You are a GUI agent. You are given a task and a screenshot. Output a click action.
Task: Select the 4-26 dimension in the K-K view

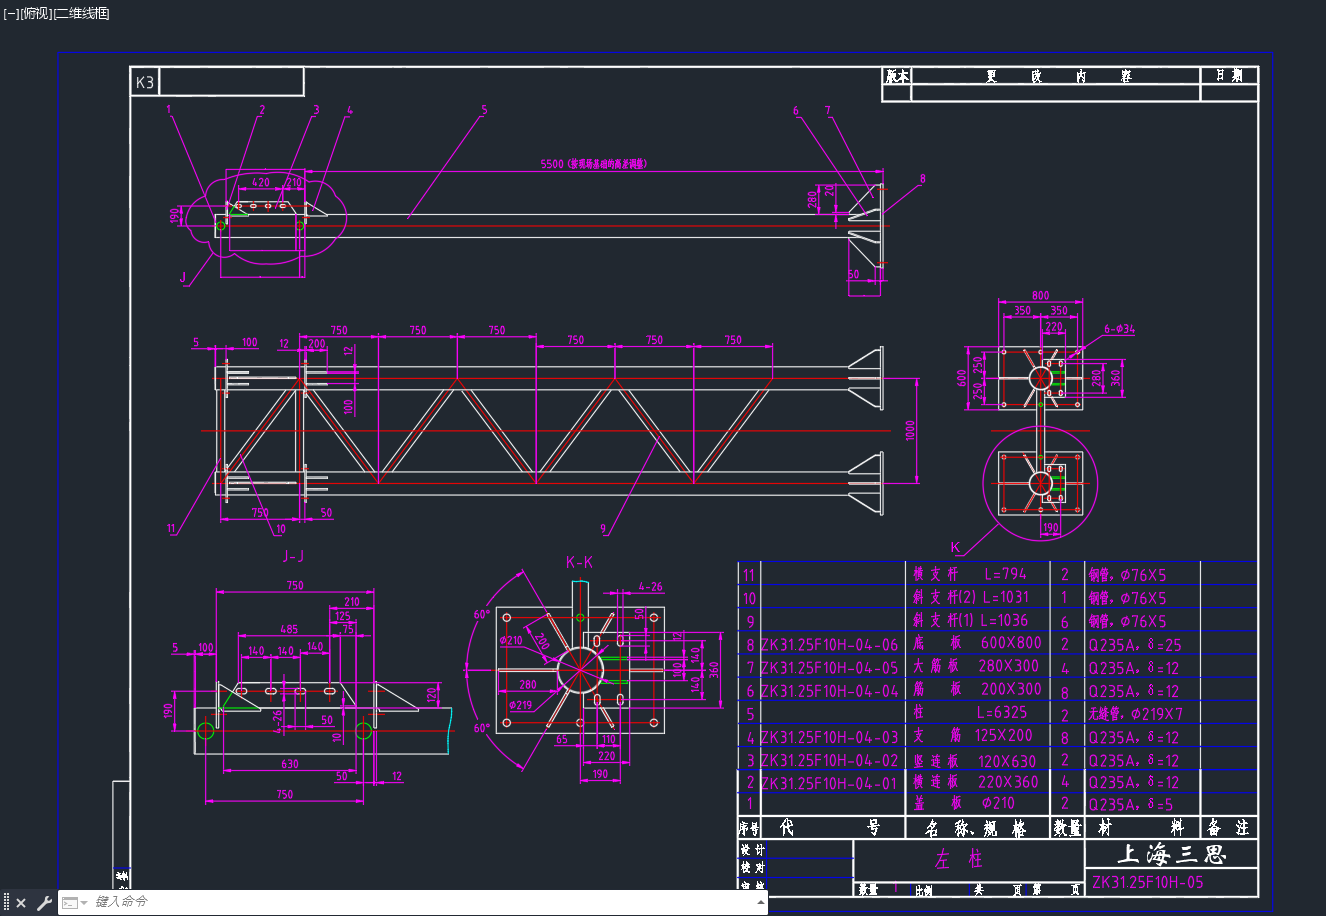coord(650,587)
